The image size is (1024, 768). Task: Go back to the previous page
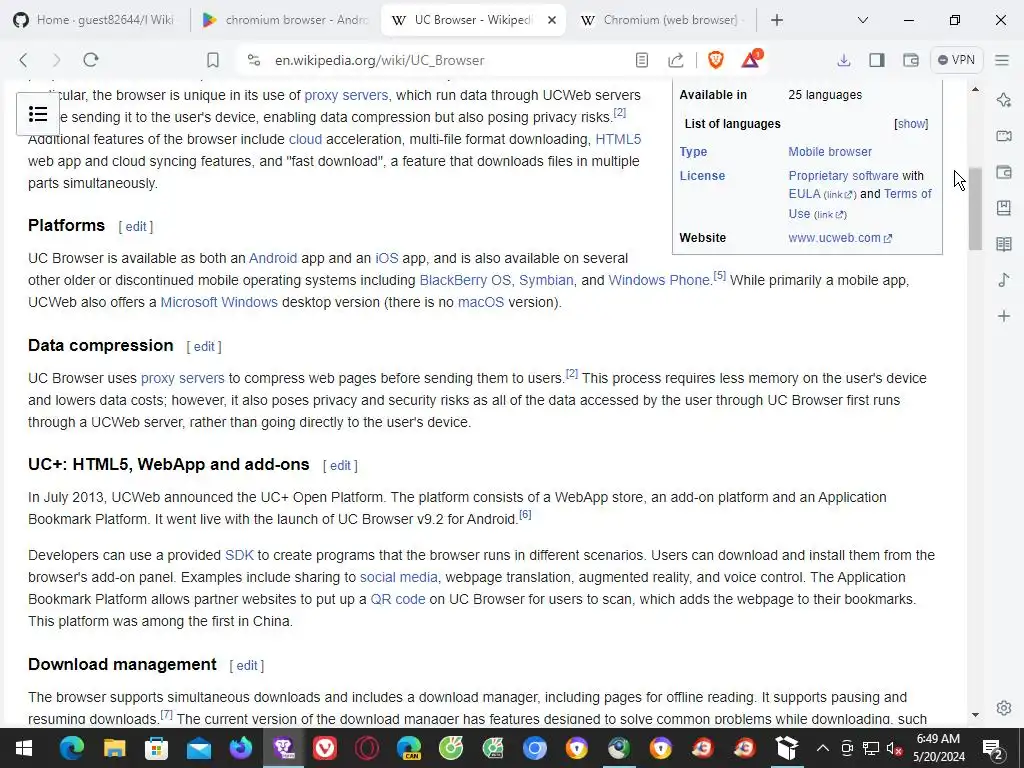[24, 60]
